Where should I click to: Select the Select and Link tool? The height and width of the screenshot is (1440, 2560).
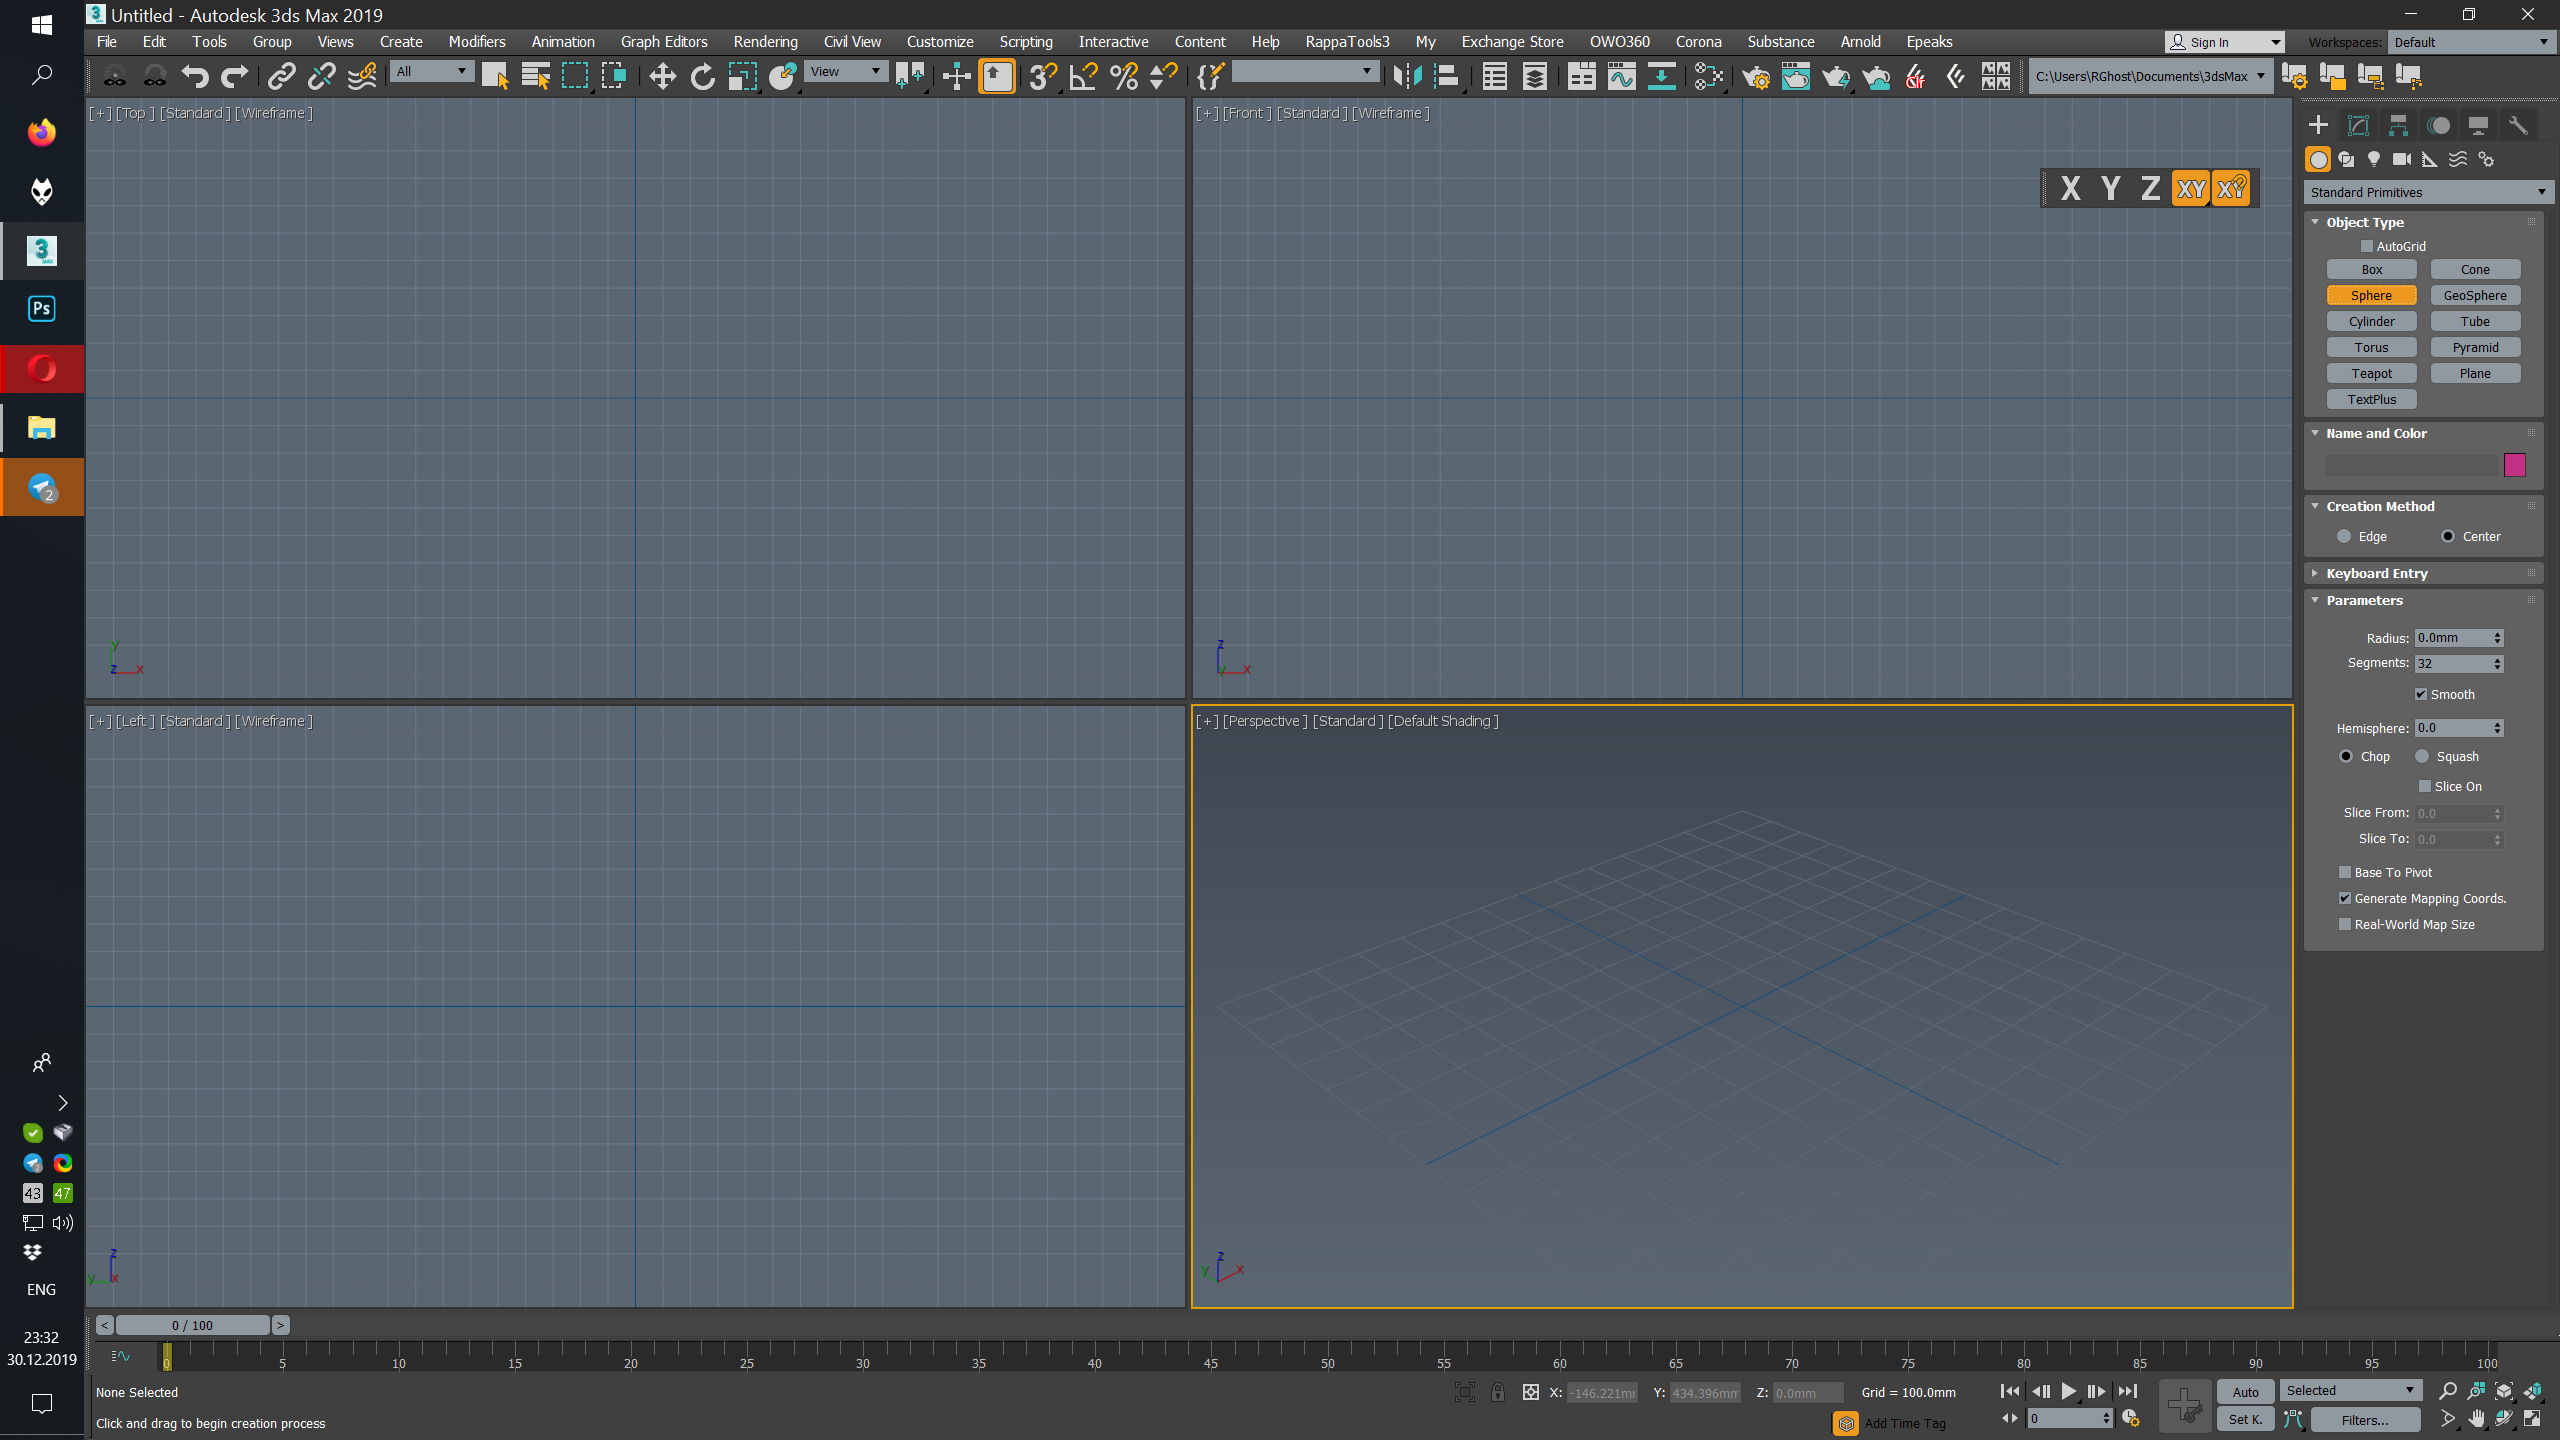pos(282,76)
